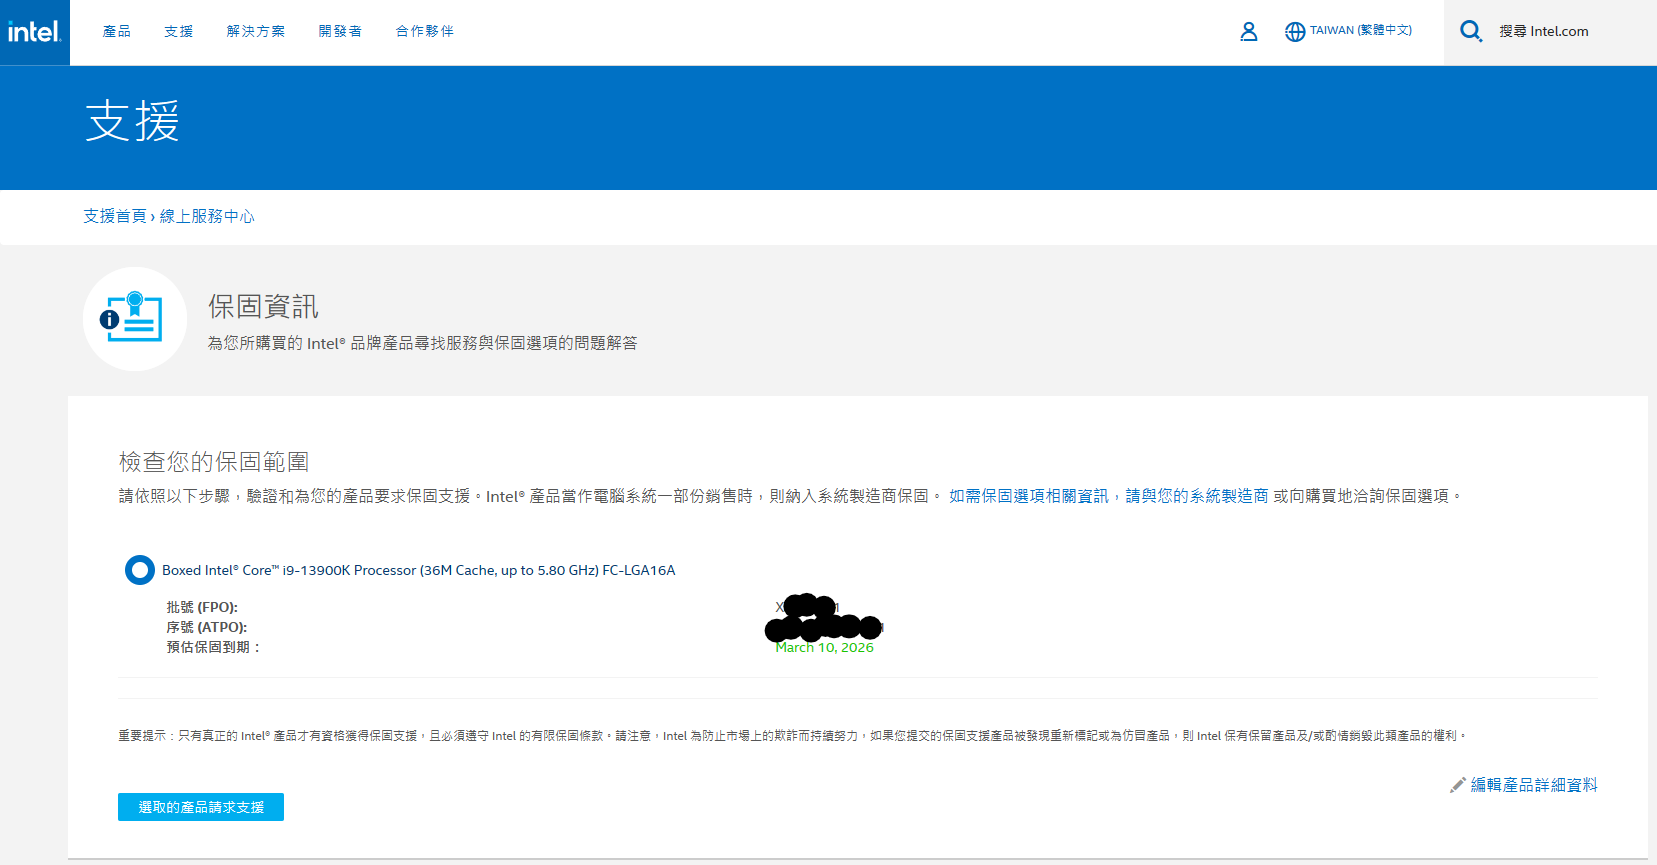Click the 保固資訊 heading
The image size is (1657, 865).
[263, 306]
